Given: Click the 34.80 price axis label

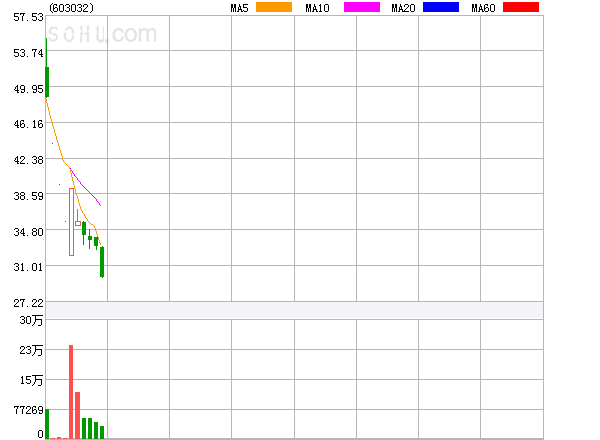Looking at the screenshot, I should click(28, 232).
